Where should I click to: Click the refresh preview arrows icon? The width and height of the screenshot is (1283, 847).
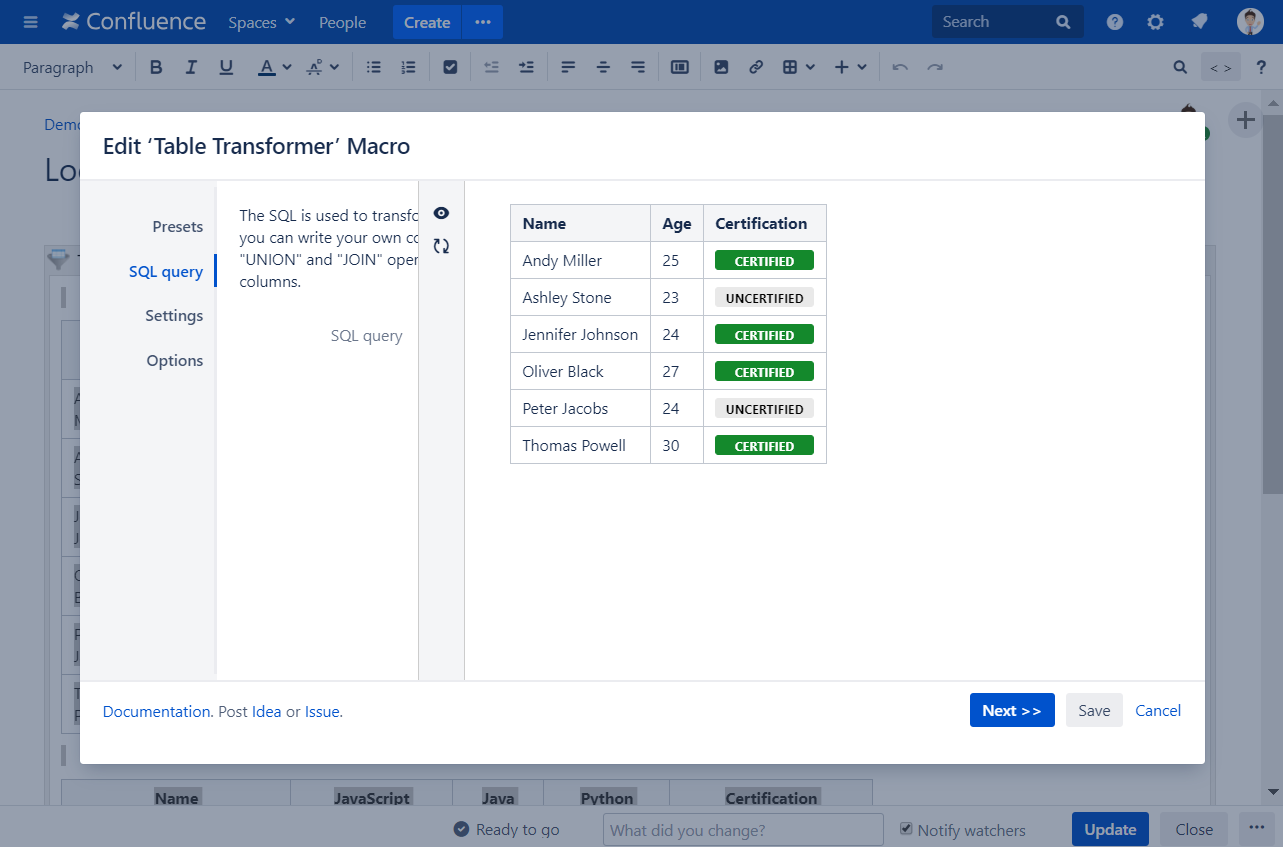[441, 246]
